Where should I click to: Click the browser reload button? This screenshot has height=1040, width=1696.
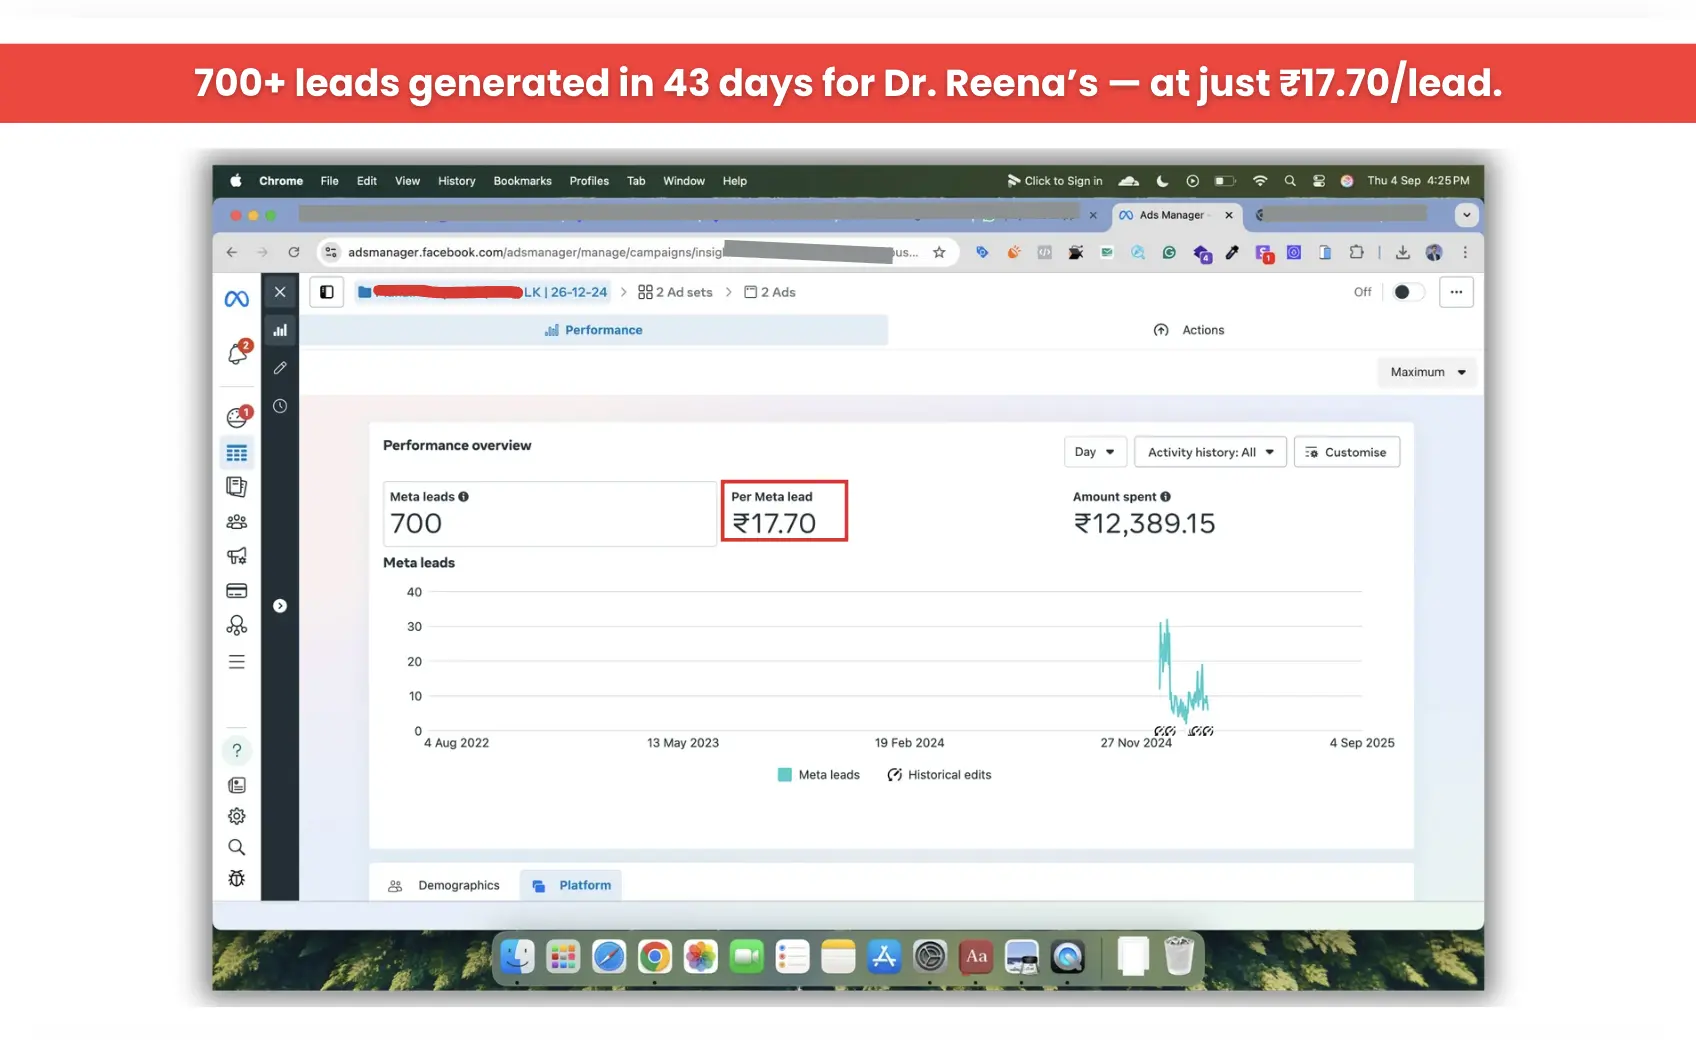[x=294, y=252]
